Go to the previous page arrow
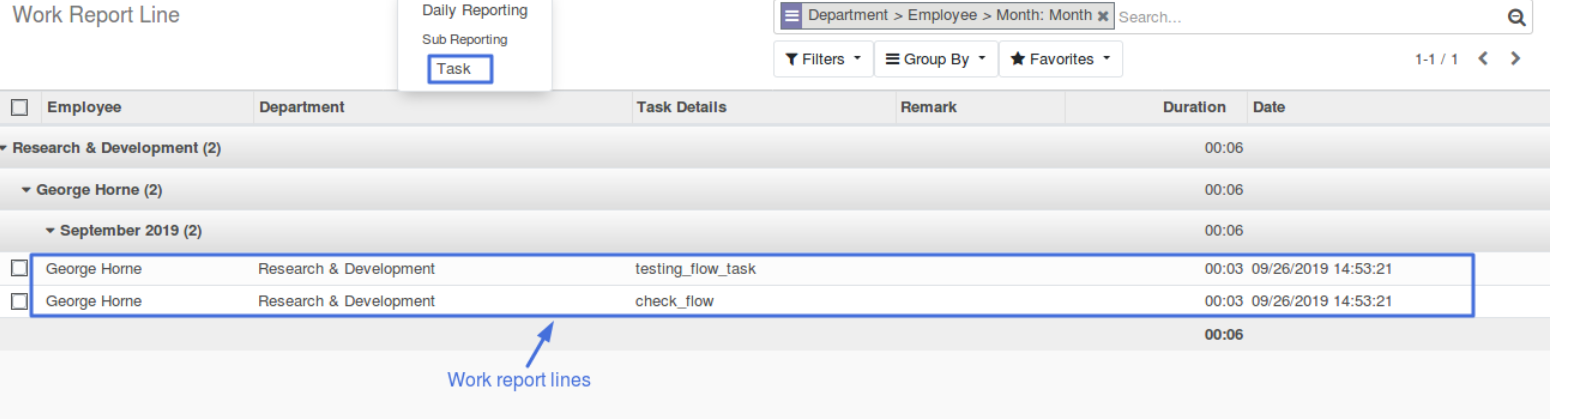The height and width of the screenshot is (419, 1571). pos(1483,59)
